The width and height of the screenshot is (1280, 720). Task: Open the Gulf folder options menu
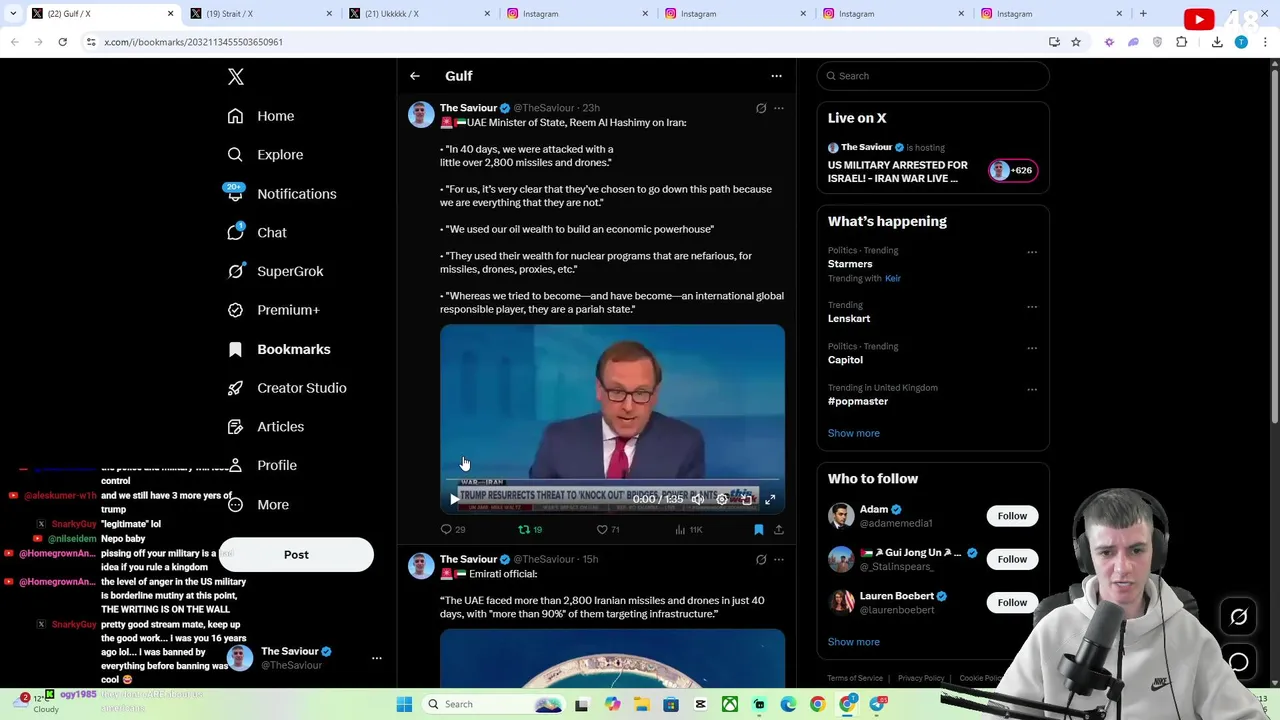pos(776,76)
